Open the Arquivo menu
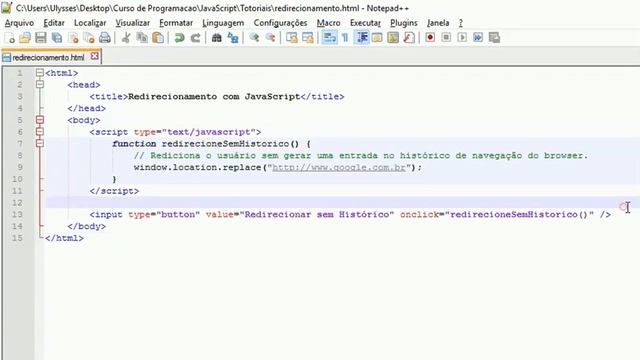This screenshot has width=640, height=360. (x=19, y=23)
